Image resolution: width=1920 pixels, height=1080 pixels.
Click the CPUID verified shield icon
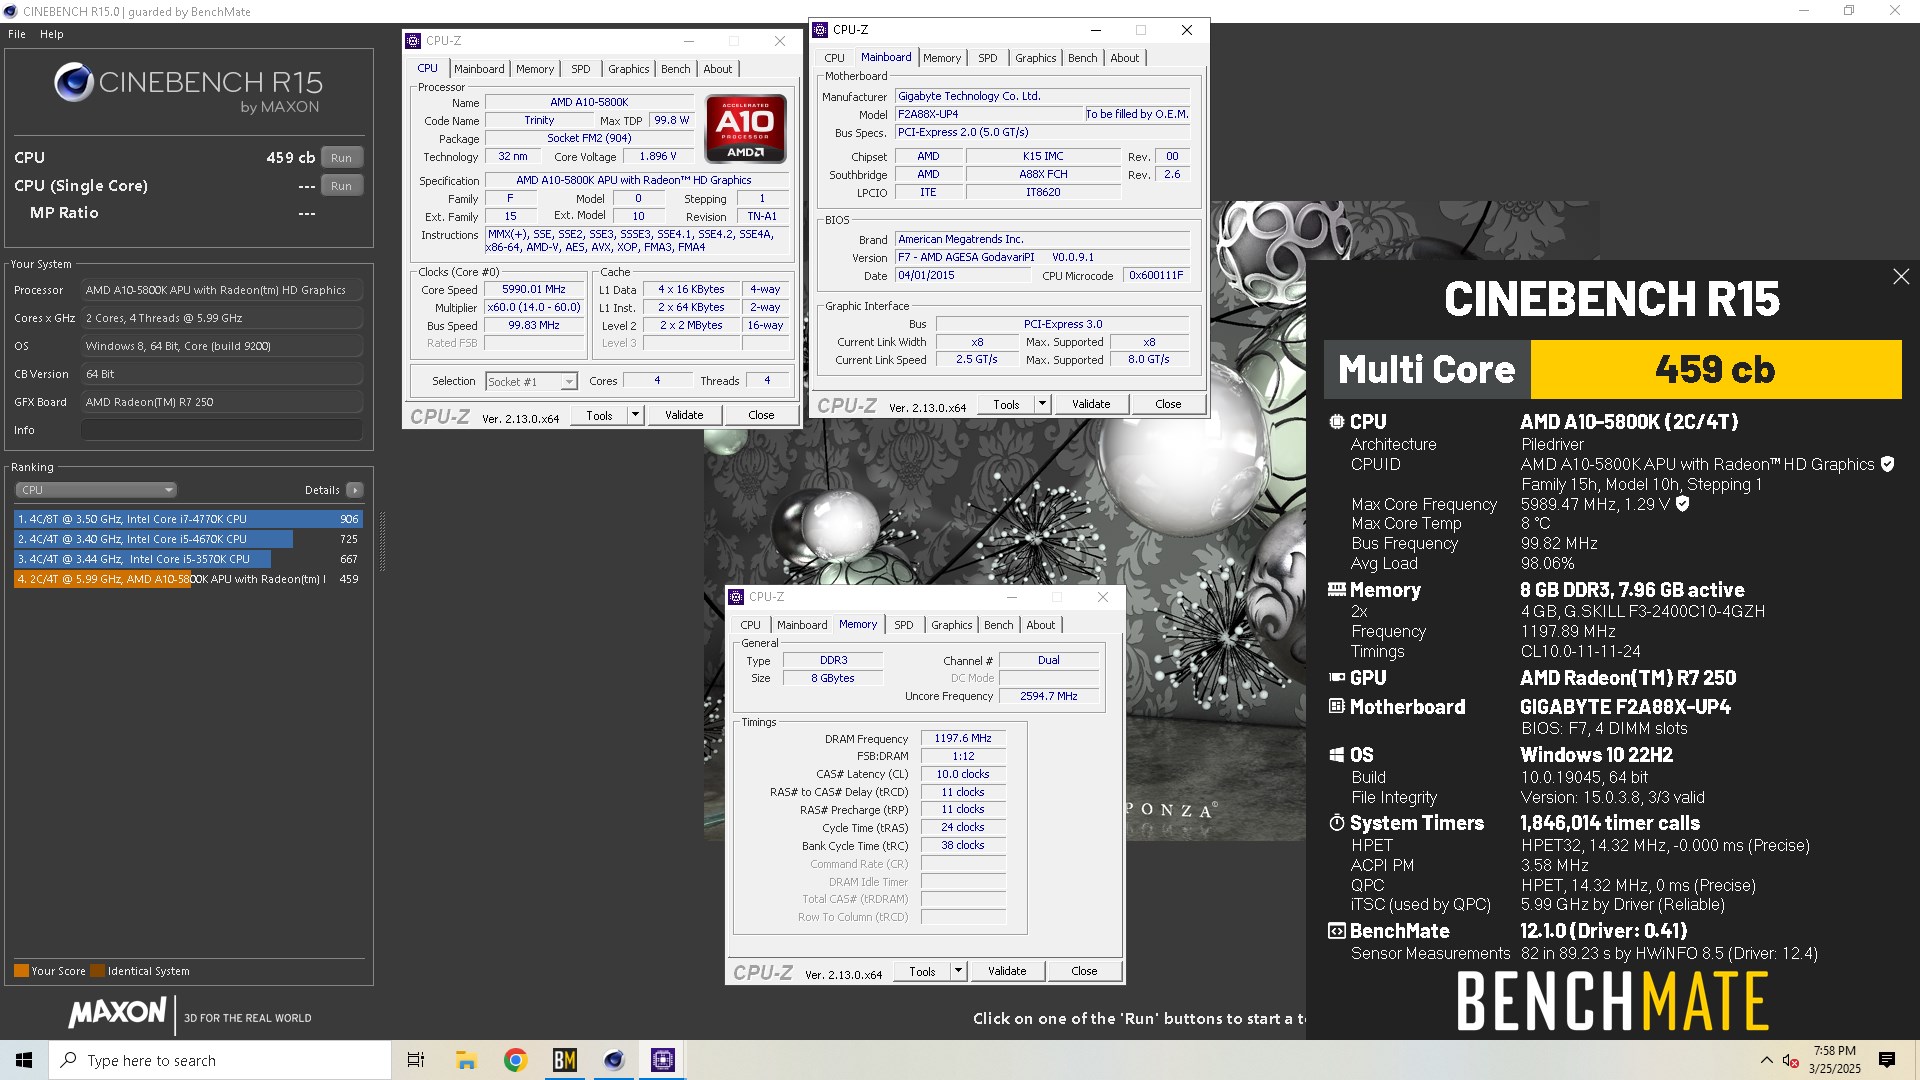1887,464
